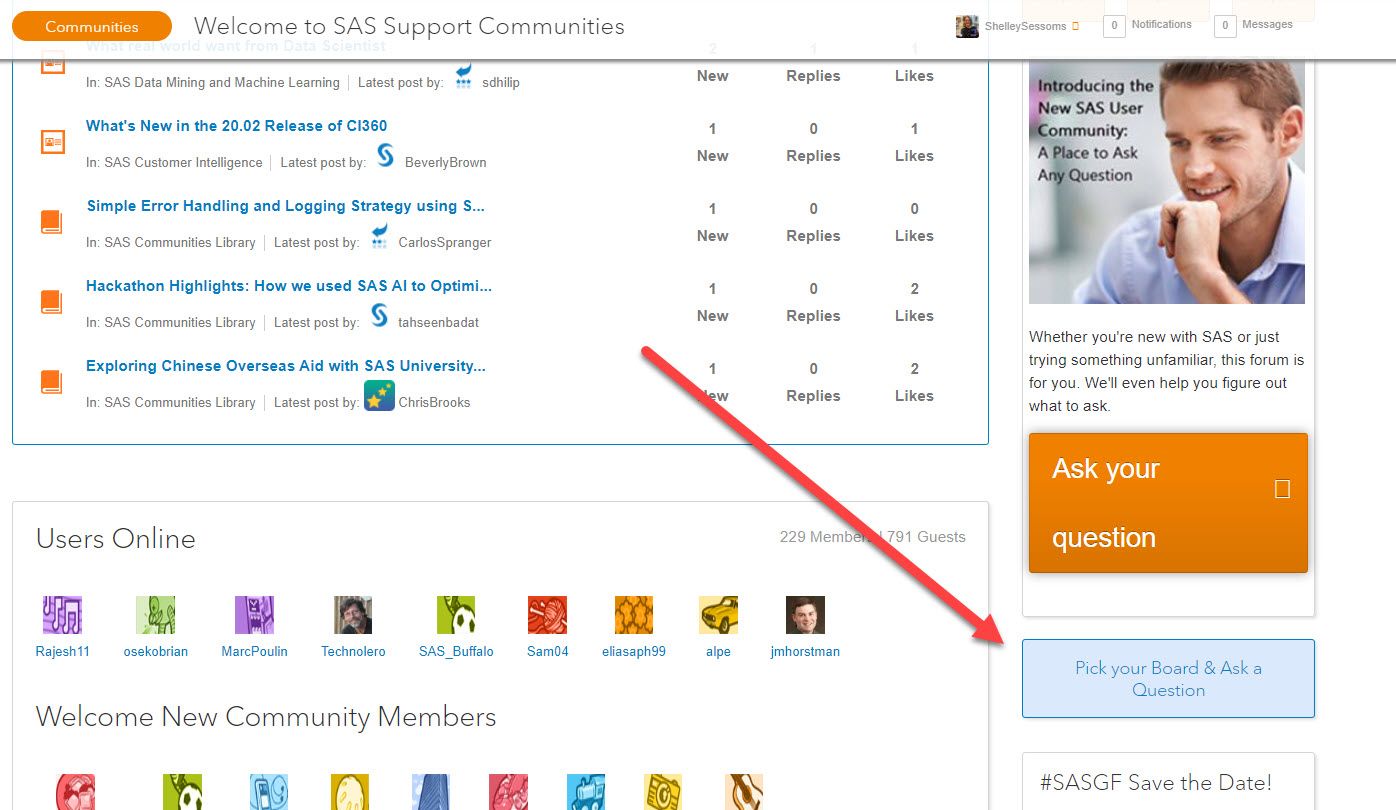This screenshot has height=810, width=1396.
Task: Select jmhorstman's avatar
Action: tap(805, 614)
